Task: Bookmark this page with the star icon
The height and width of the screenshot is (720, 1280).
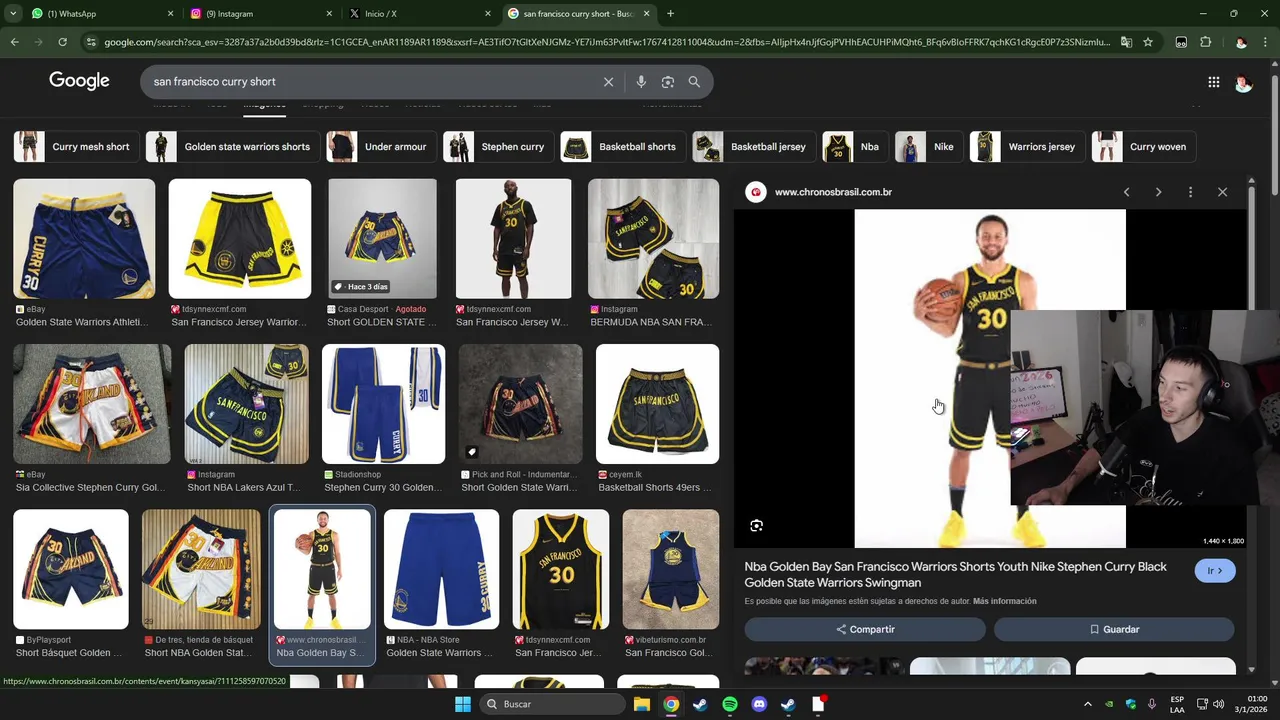Action: (x=1148, y=42)
